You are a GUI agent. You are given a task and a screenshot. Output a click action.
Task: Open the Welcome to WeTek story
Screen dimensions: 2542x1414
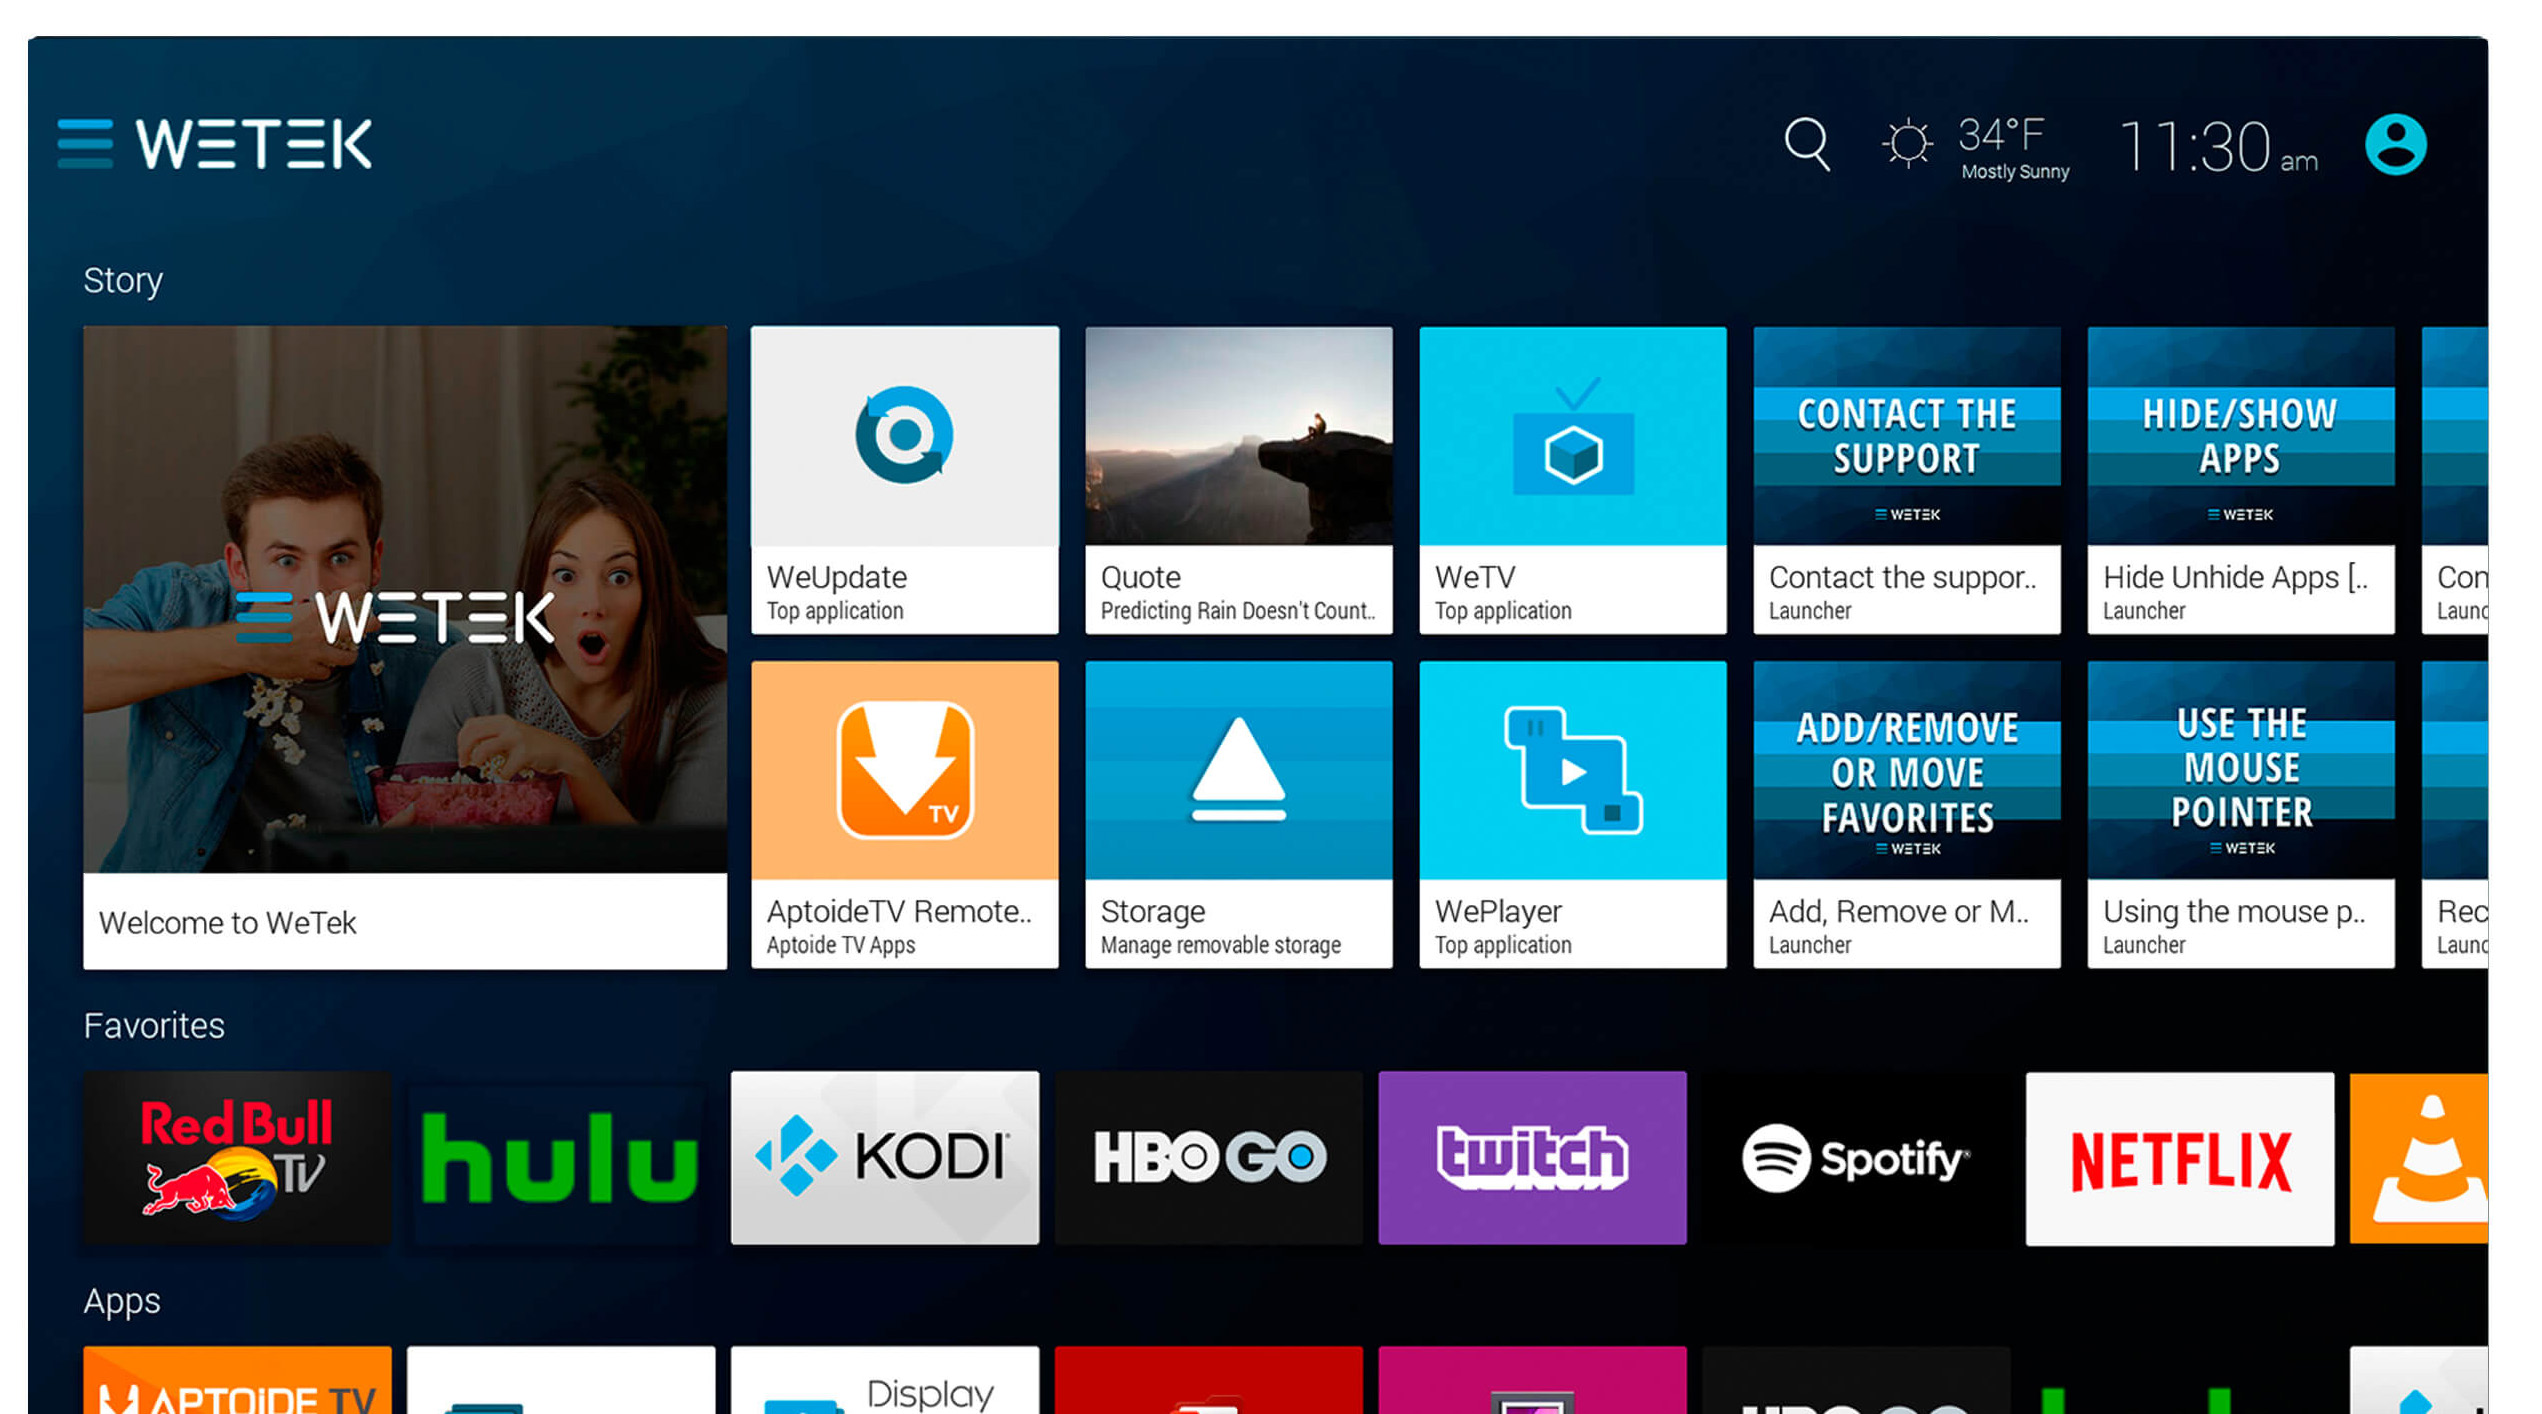point(405,647)
